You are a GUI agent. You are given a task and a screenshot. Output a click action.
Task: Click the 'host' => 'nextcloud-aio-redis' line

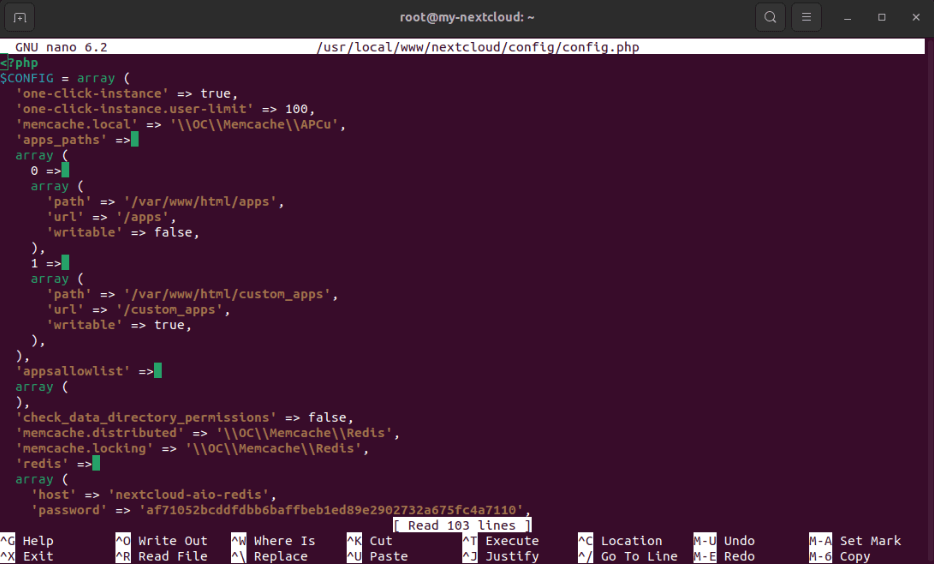click(154, 496)
